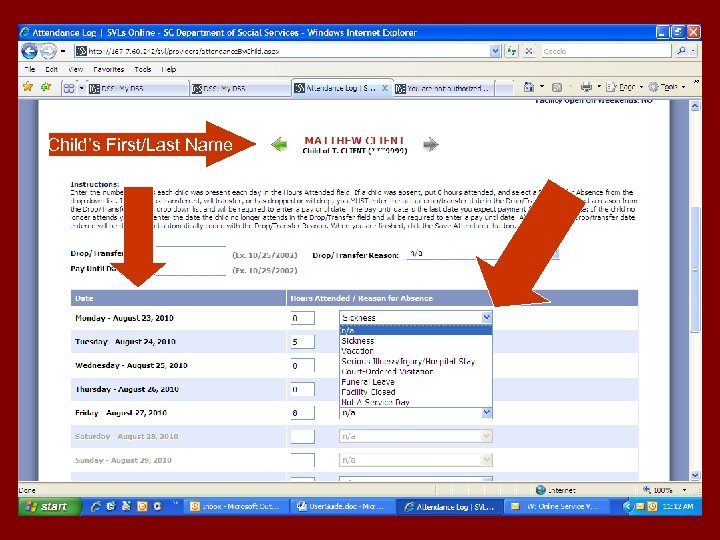Click Friday August 27 hours attended field
The width and height of the screenshot is (720, 540).
pos(303,413)
